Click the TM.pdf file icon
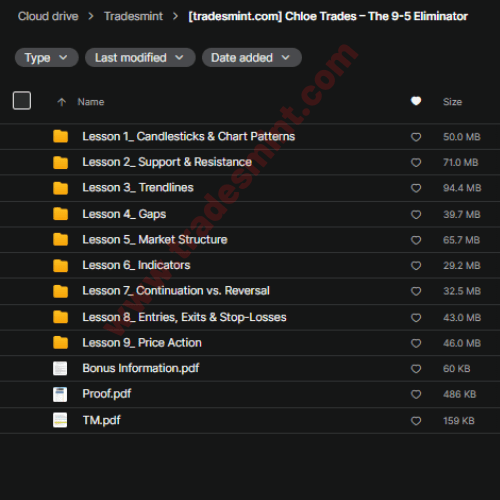500x500 pixels. [x=60, y=420]
